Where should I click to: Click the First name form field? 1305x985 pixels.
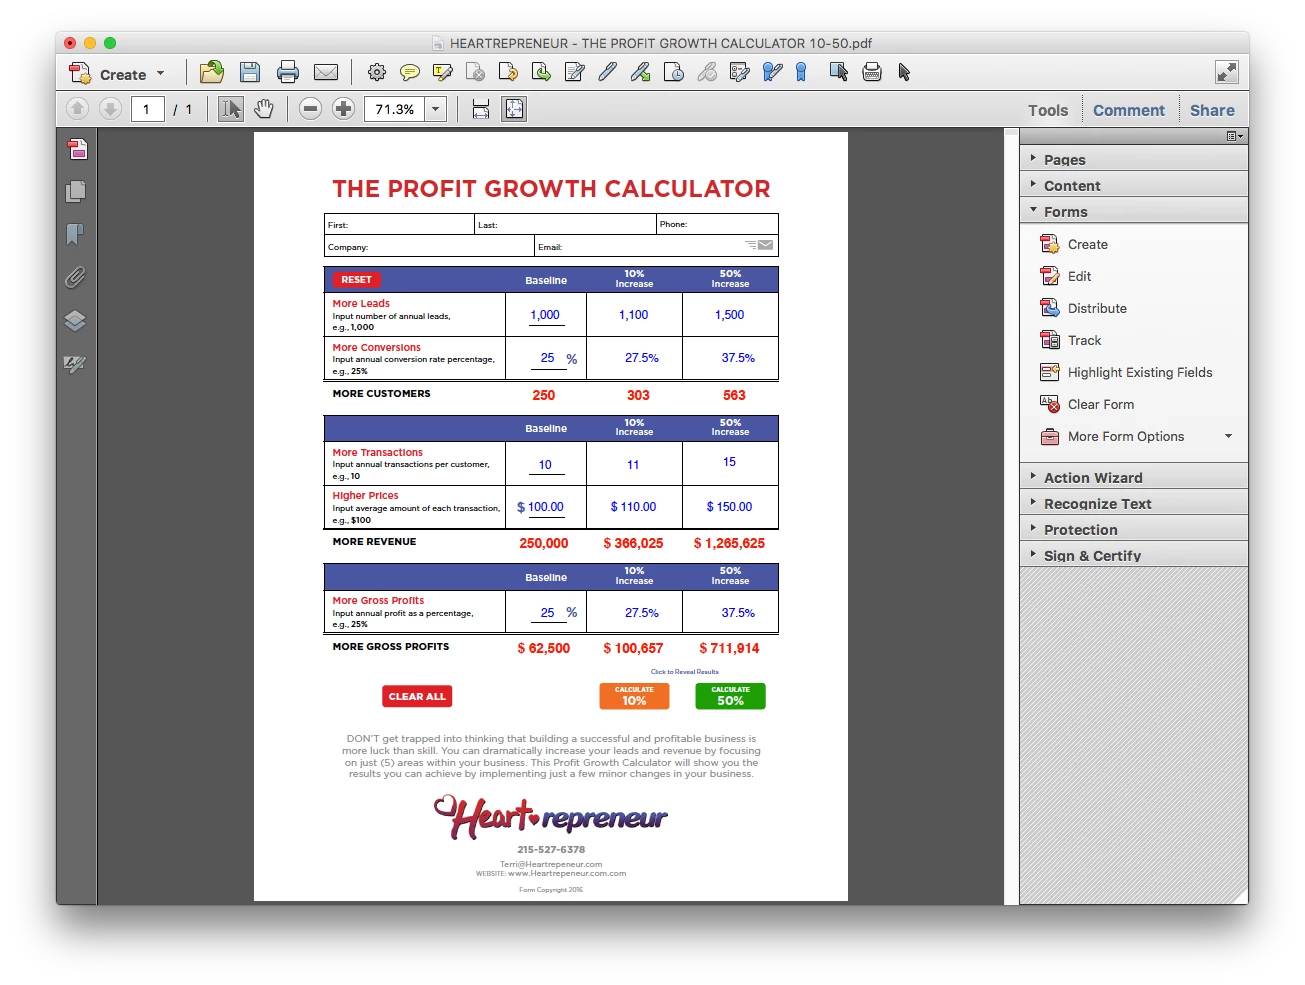click(399, 224)
